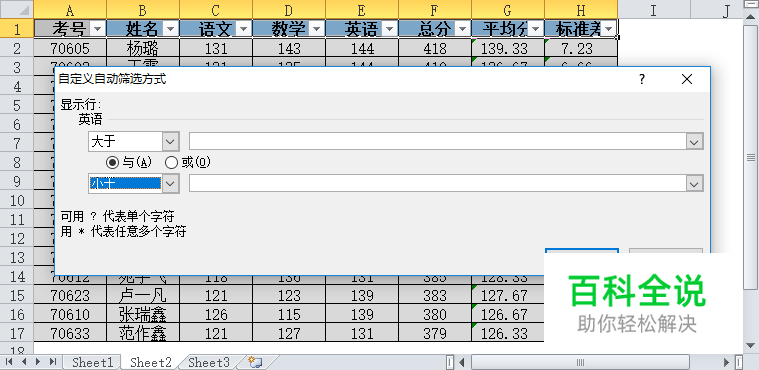Screen dimensions: 759x370
Task: Click cell containing 70605
Action: point(70,48)
